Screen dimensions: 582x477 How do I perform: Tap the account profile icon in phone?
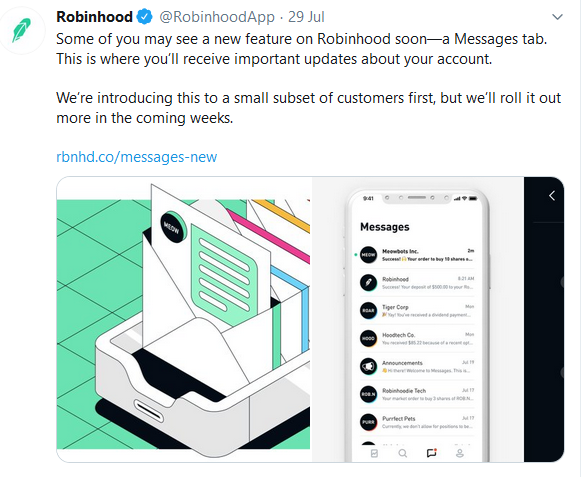tap(460, 453)
